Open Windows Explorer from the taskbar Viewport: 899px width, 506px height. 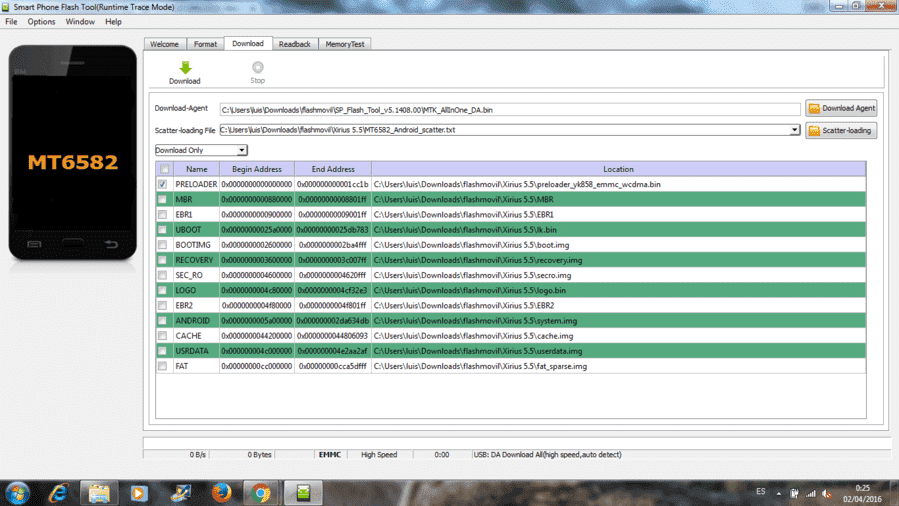[x=99, y=493]
